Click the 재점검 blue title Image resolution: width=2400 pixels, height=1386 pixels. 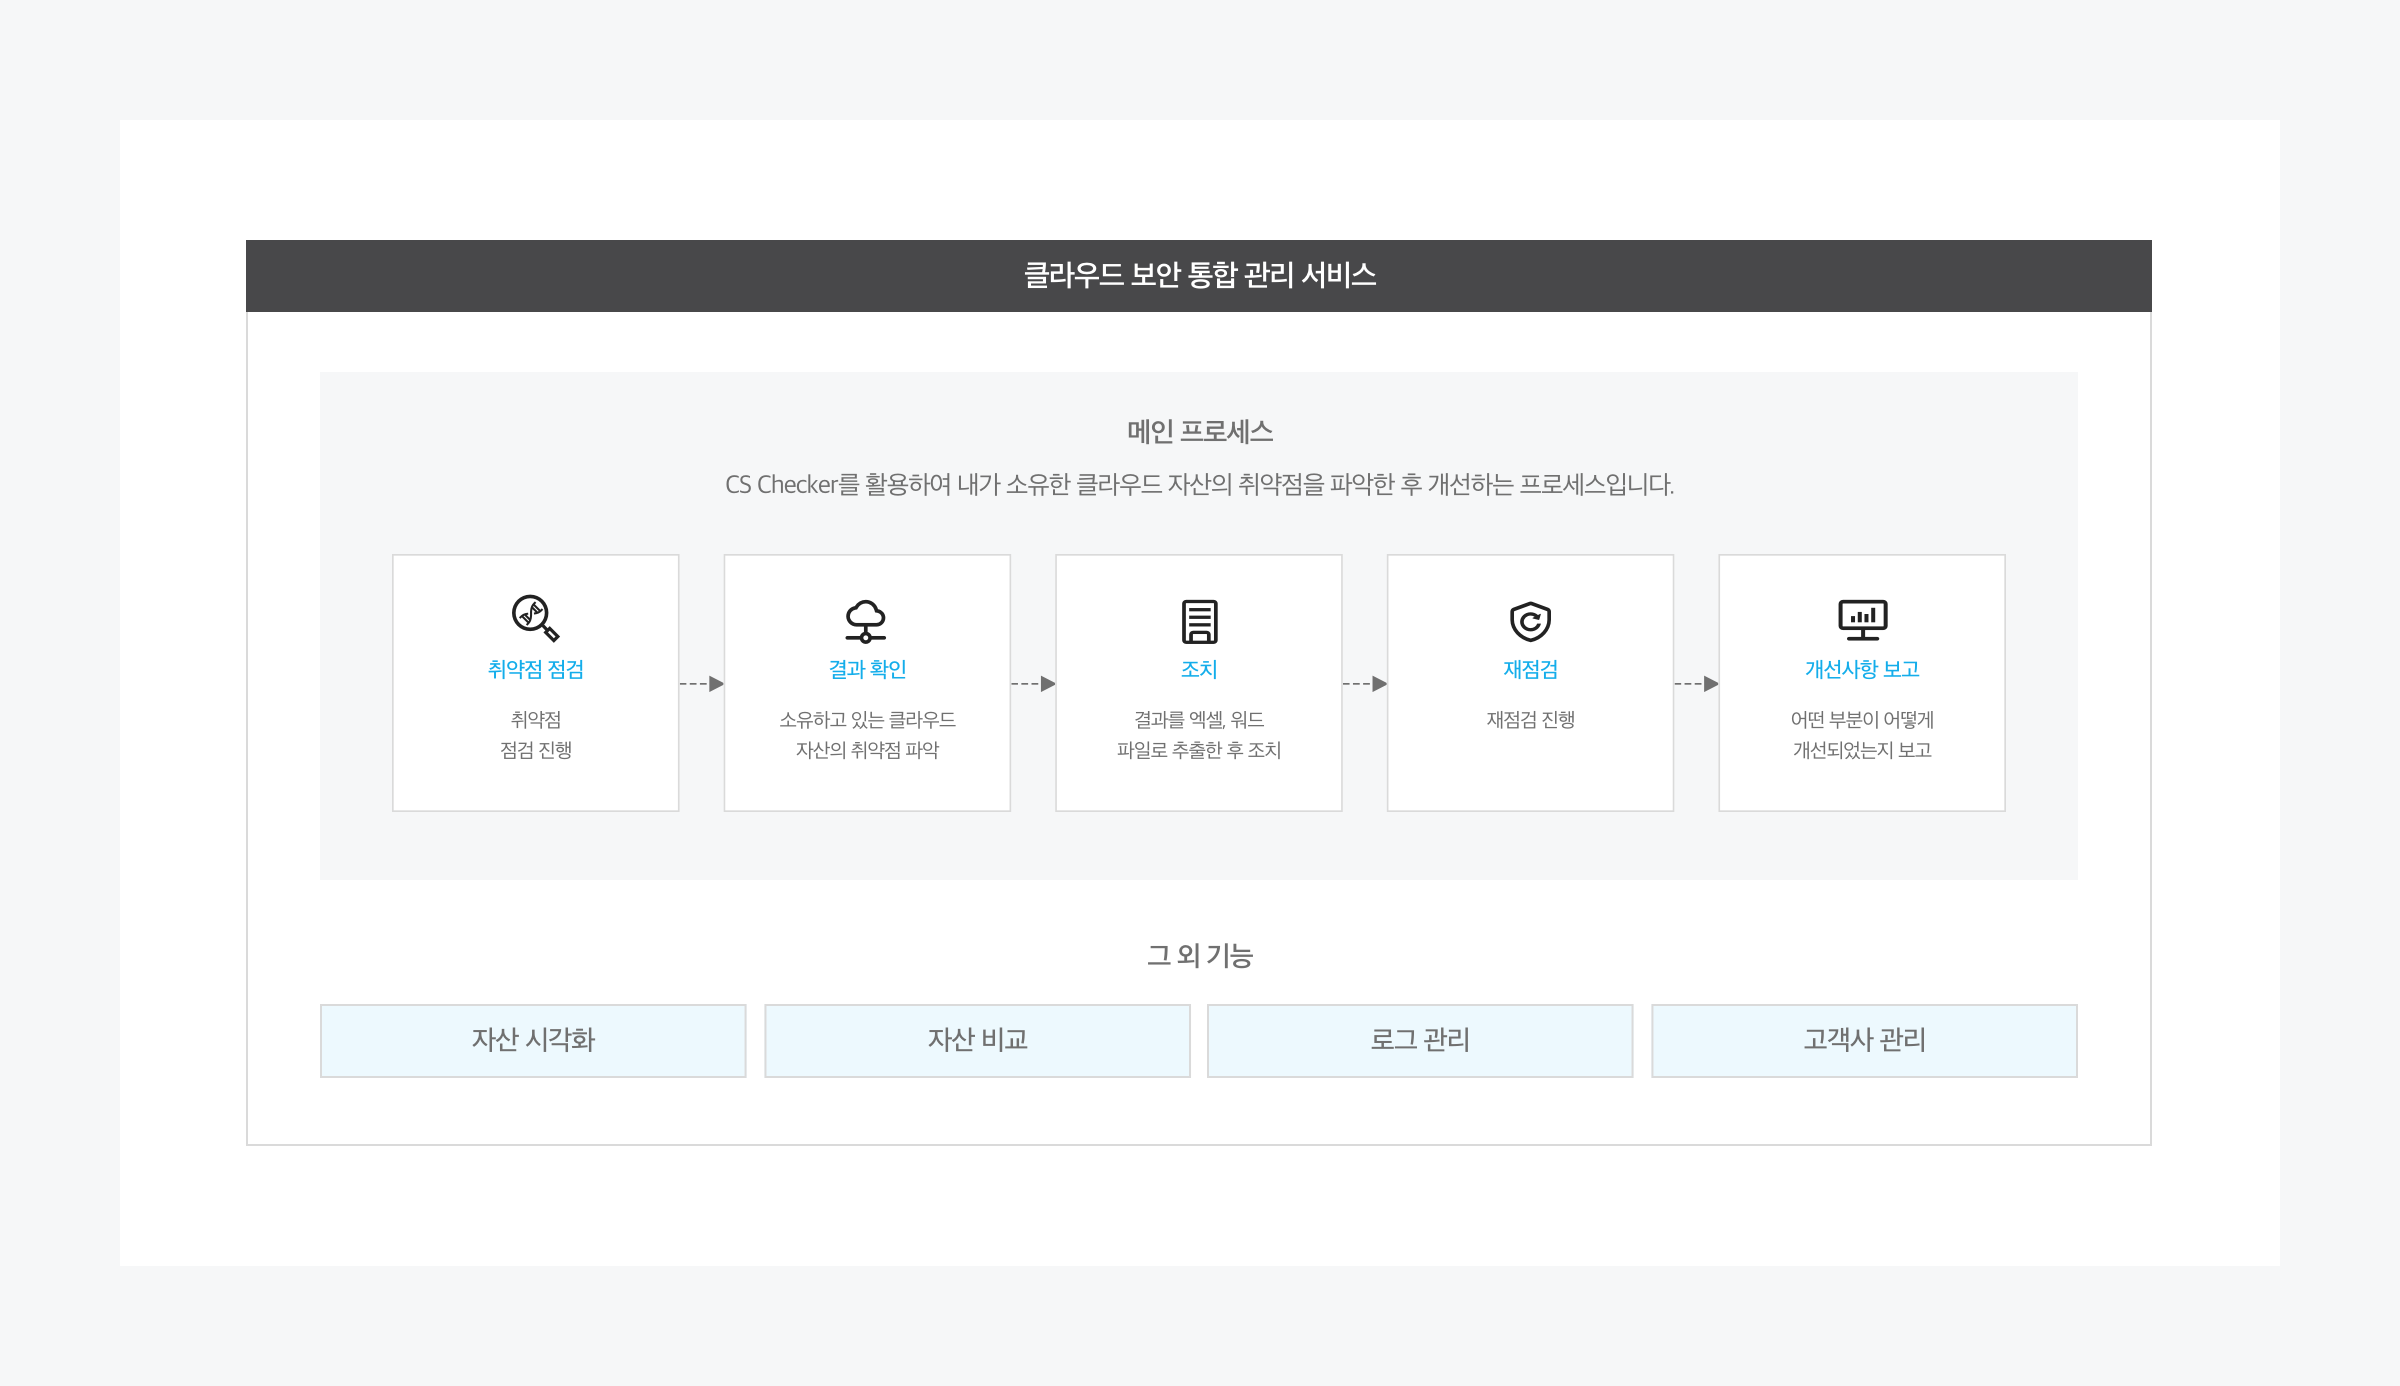[1530, 669]
